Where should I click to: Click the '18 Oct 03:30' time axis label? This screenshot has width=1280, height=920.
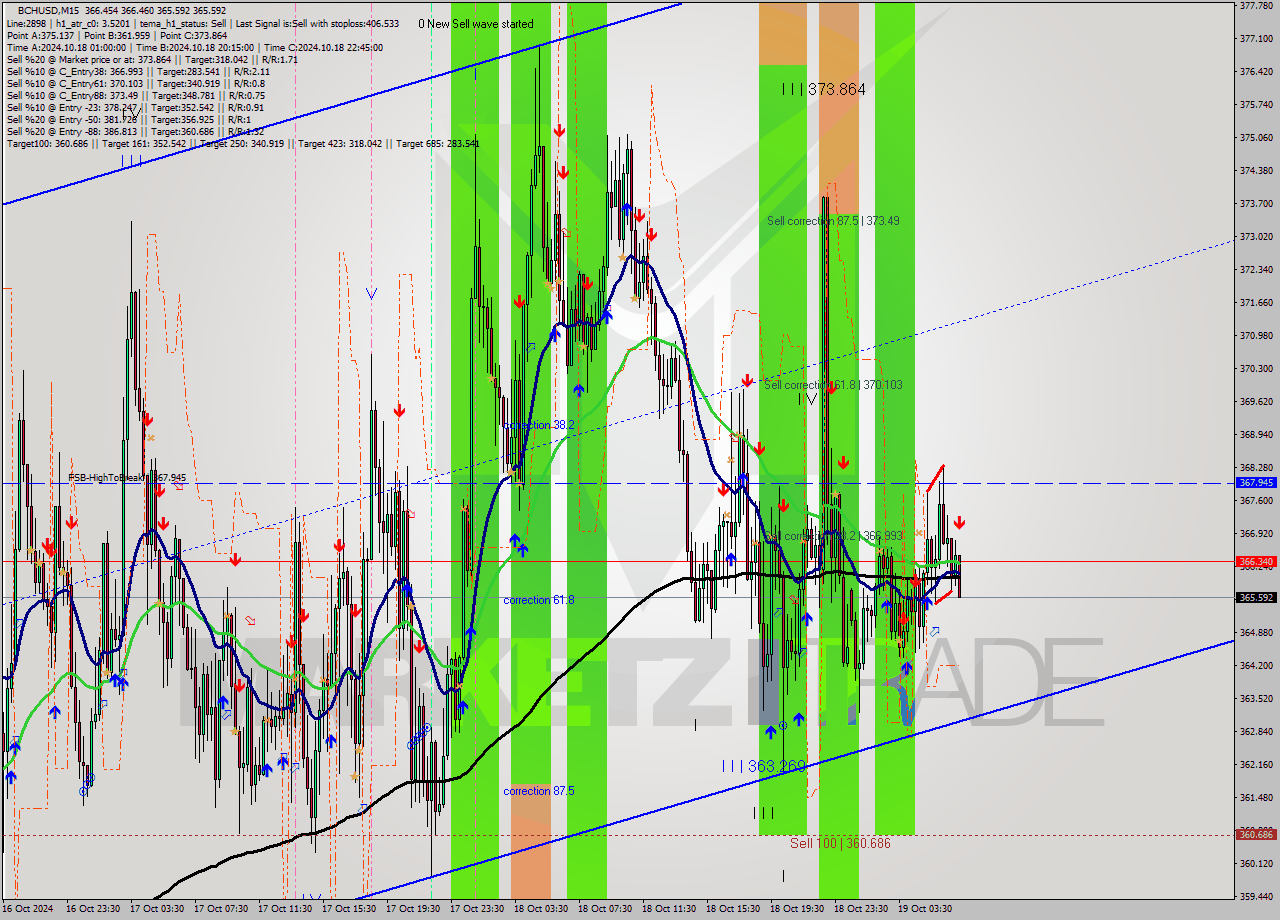(541, 909)
